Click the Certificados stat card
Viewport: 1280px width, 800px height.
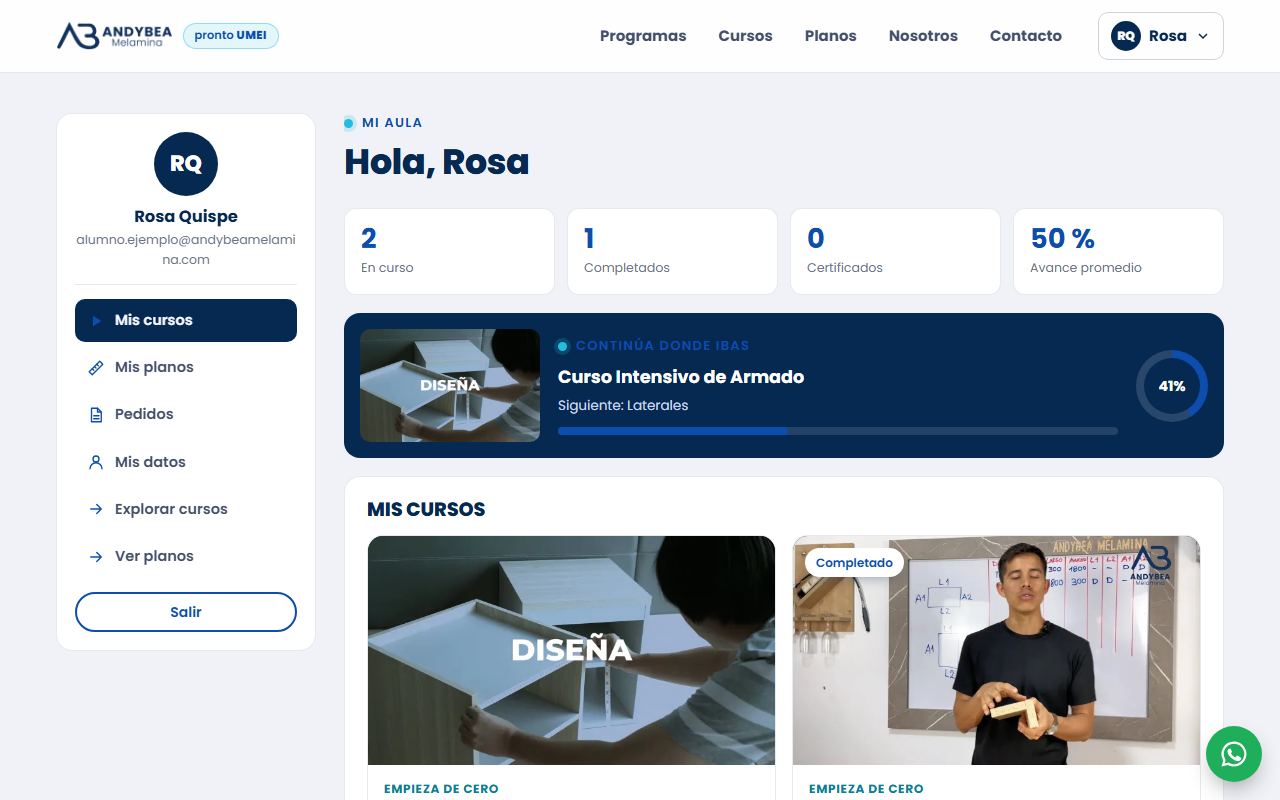895,251
